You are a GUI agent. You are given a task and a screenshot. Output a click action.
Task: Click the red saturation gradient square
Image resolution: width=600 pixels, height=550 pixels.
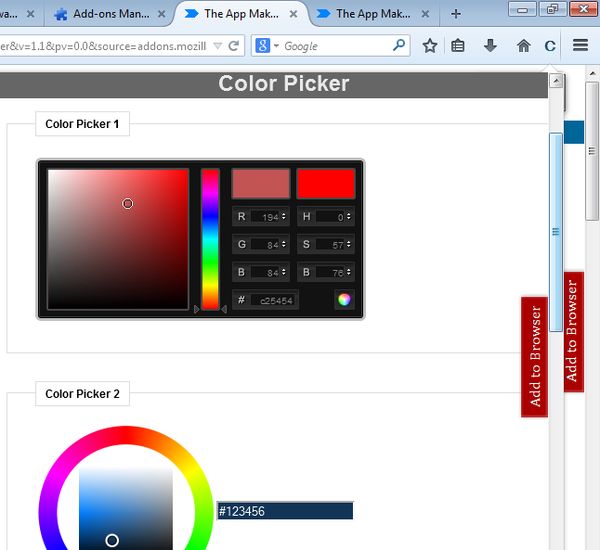[118, 239]
